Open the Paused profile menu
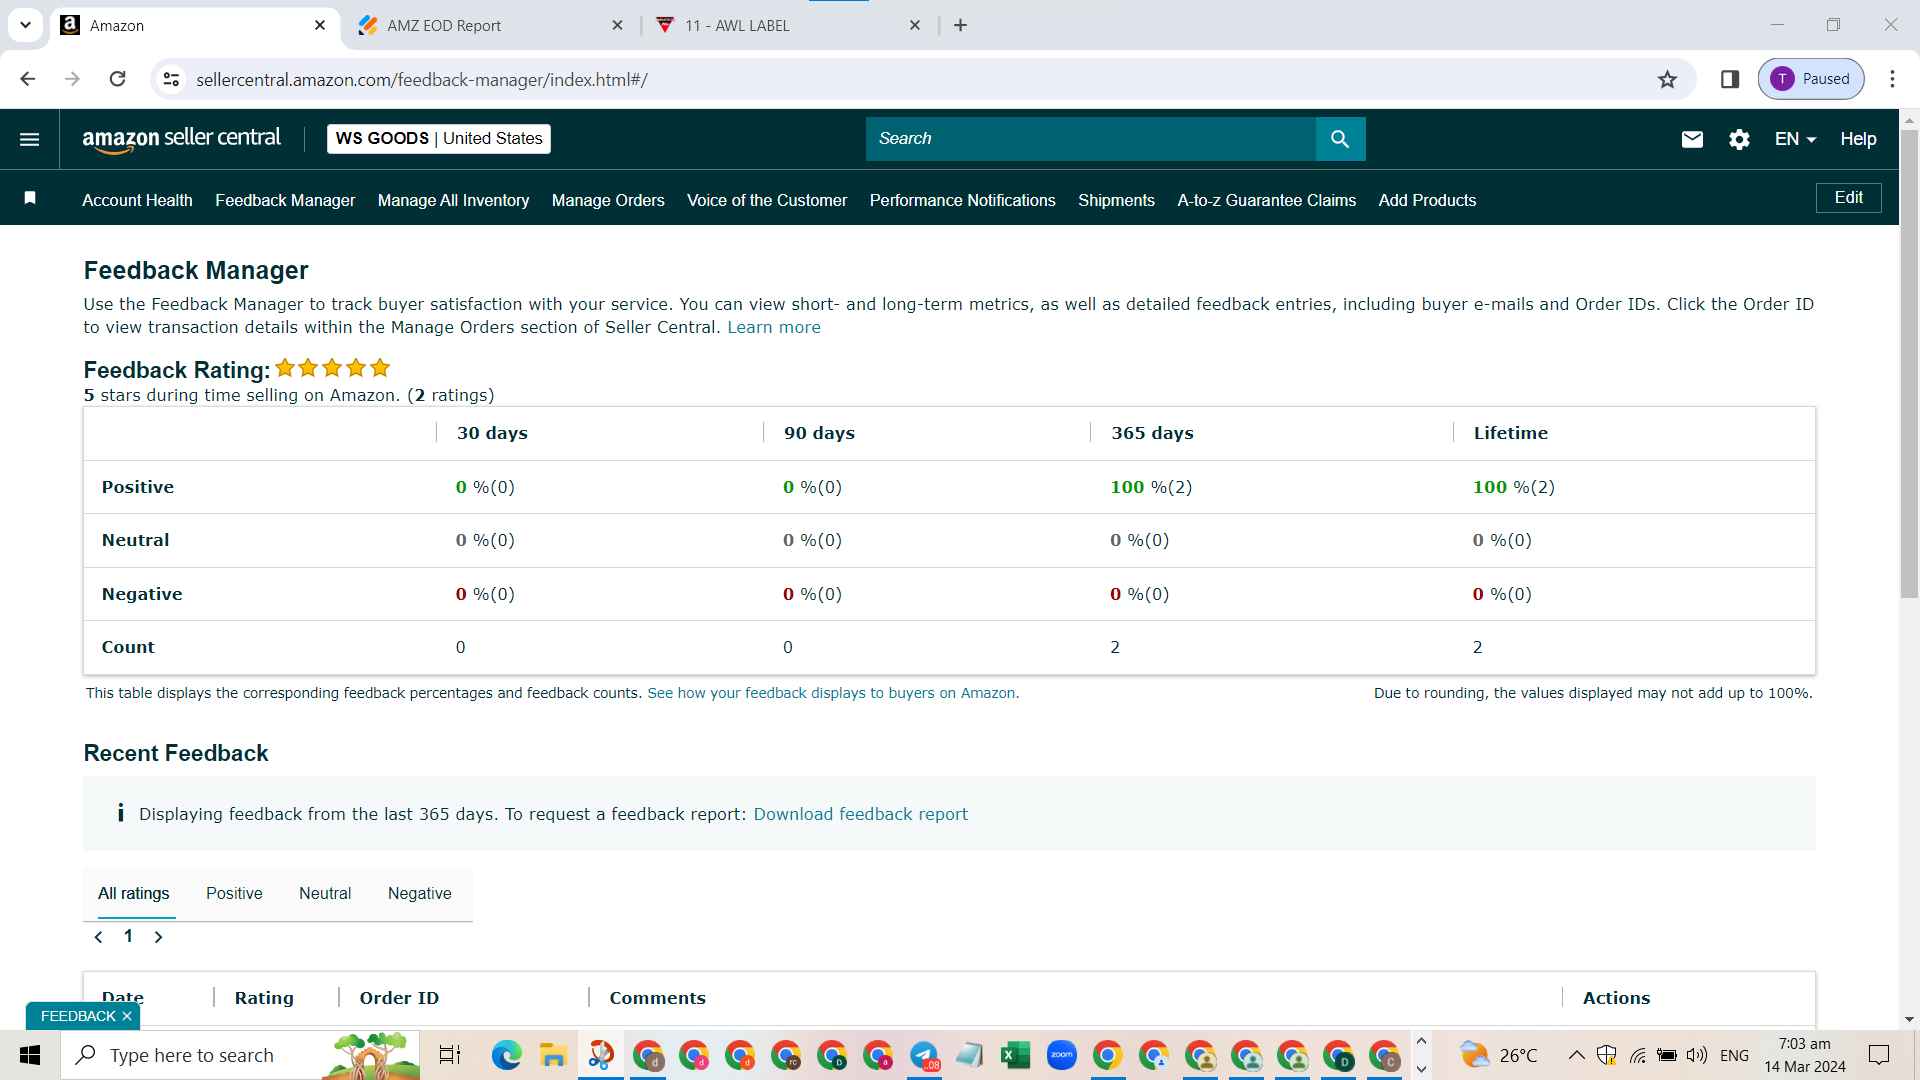The width and height of the screenshot is (1920, 1080). (x=1811, y=79)
